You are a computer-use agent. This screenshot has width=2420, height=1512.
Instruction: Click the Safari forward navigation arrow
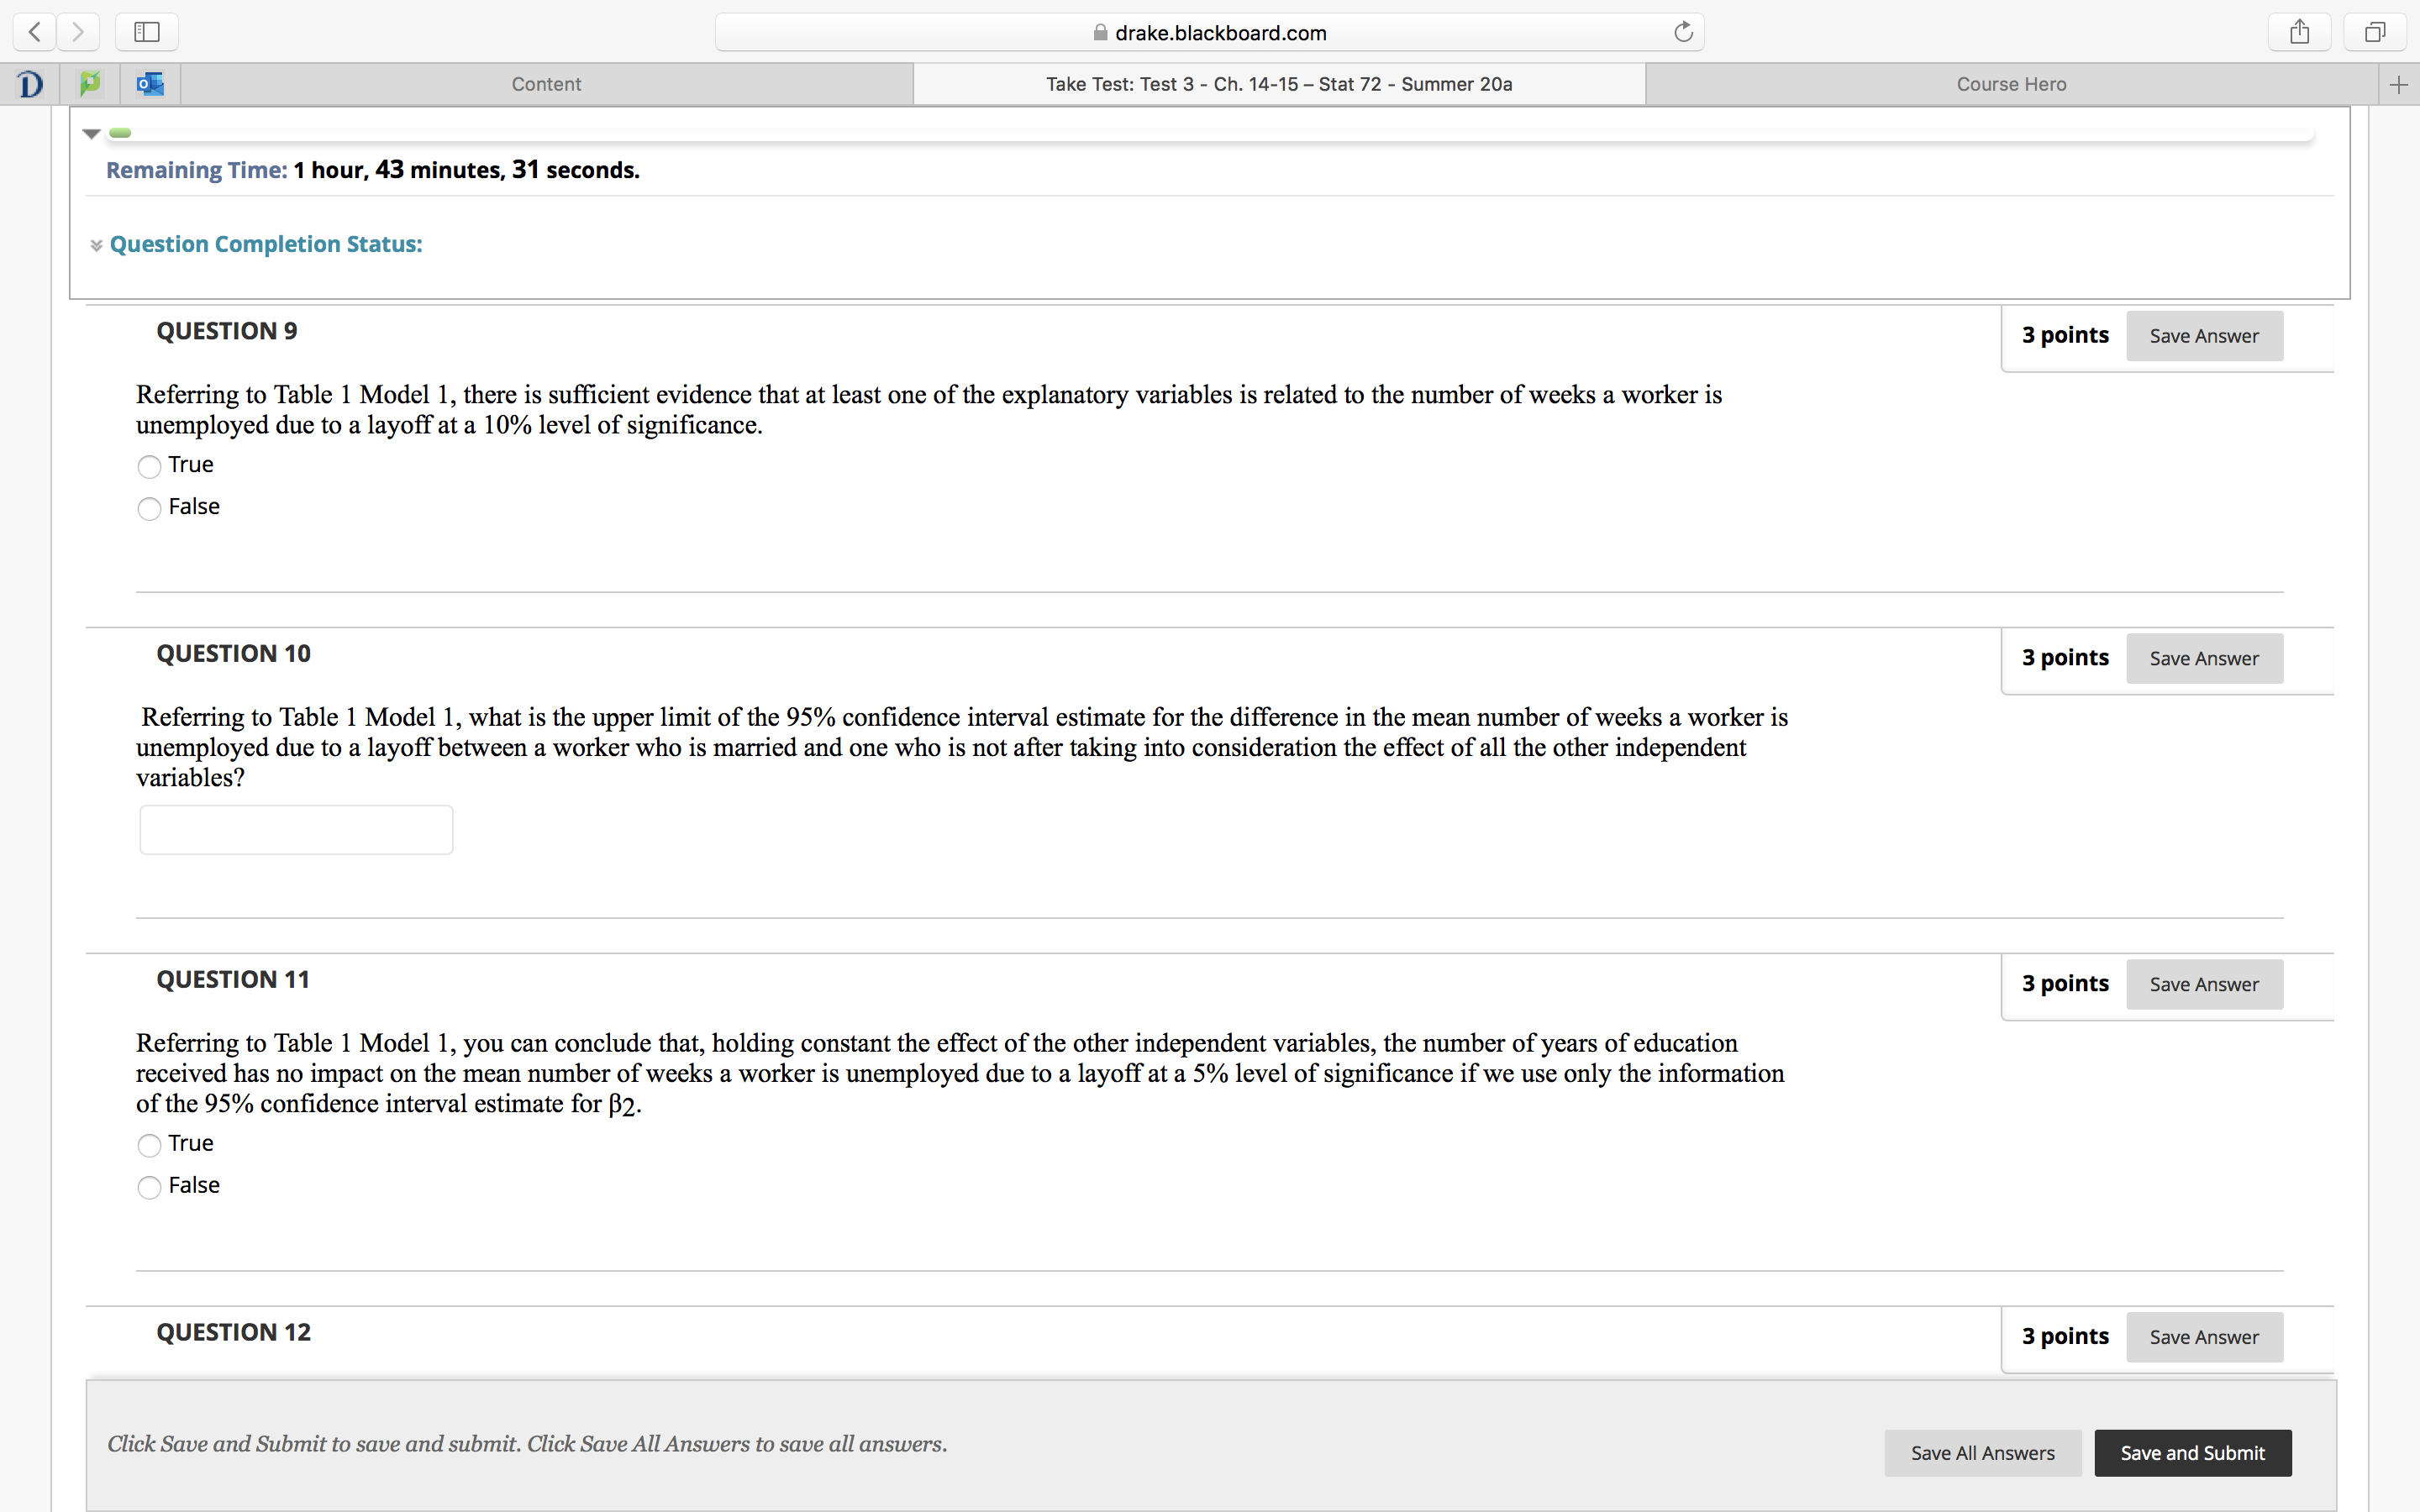point(78,32)
